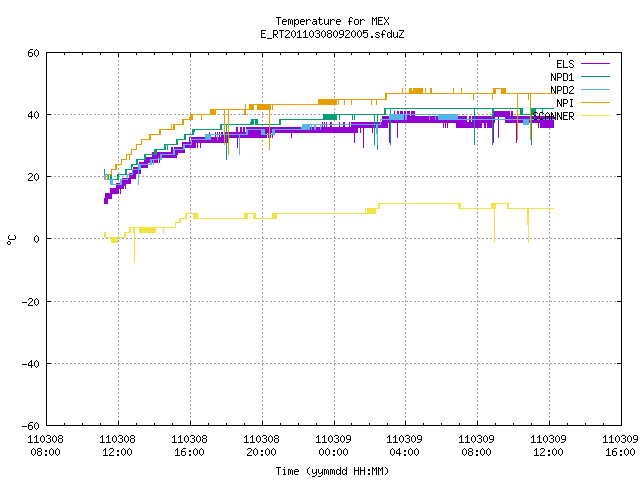Click the 'Time (yymmdd HH:MM)' axis title

coord(332,471)
